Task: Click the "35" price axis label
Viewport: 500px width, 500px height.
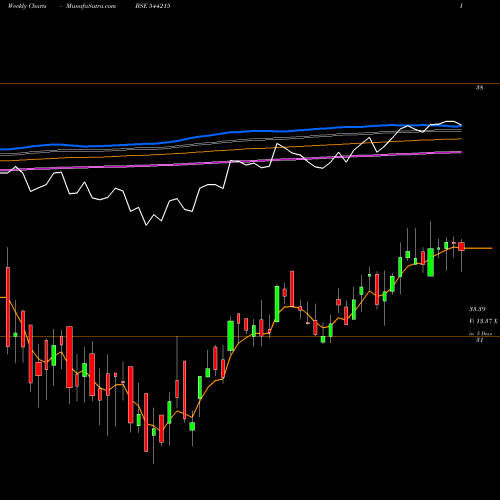Action: tap(479, 88)
